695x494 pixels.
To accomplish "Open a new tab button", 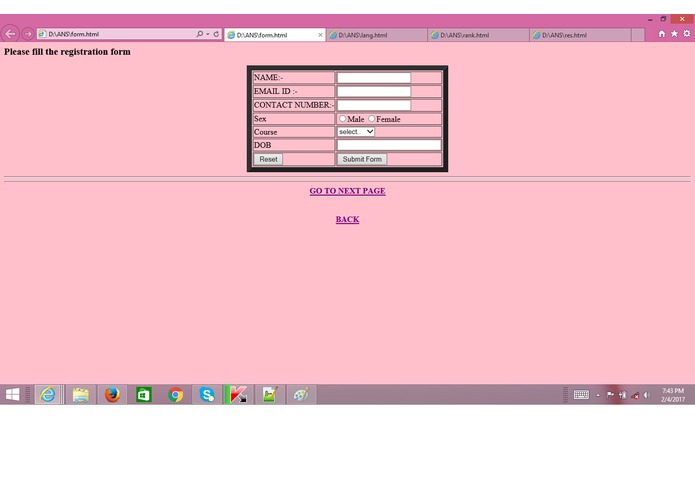I will pos(638,35).
